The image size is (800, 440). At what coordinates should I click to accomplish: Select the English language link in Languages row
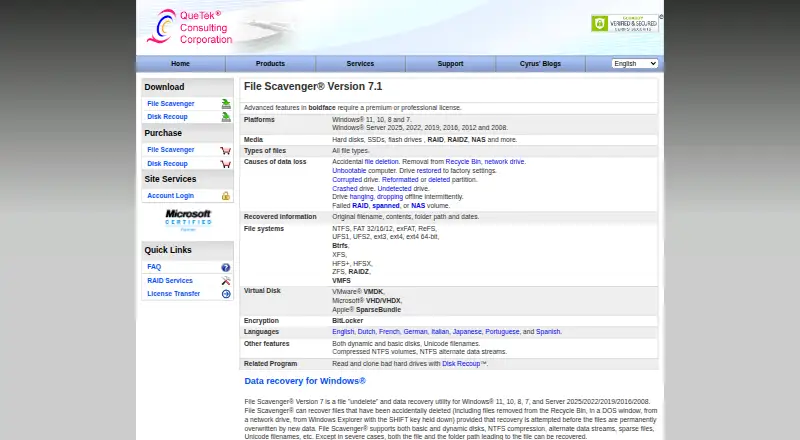pyautogui.click(x=343, y=332)
